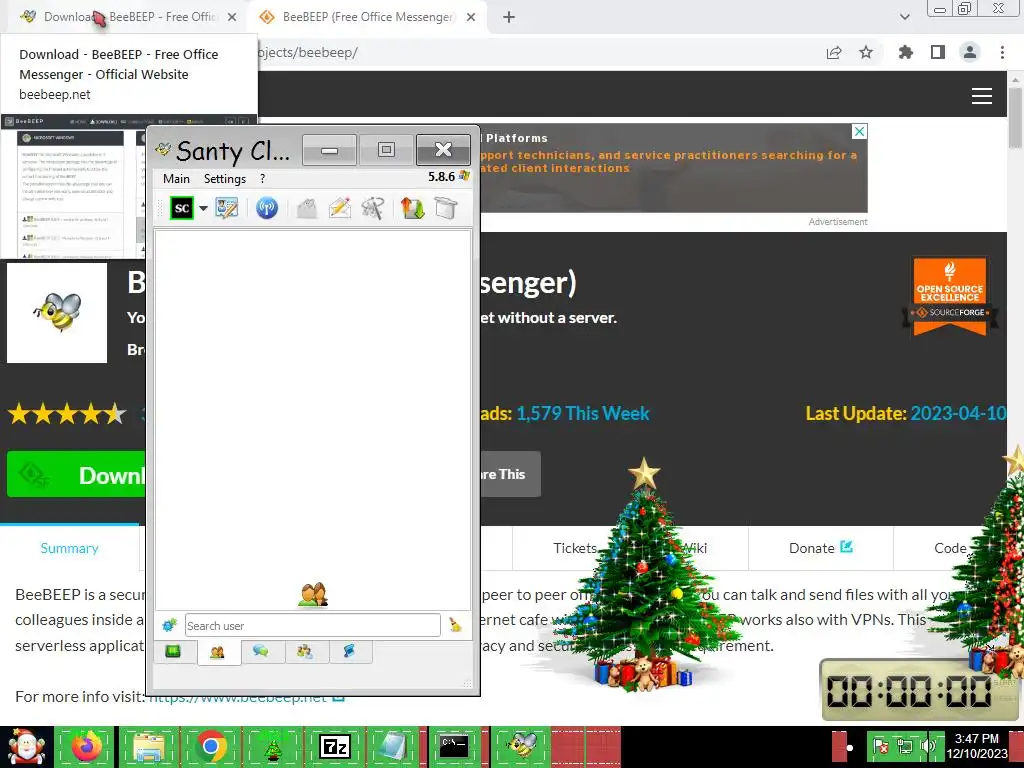The height and width of the screenshot is (768, 1024).
Task: Close the BeeBEEP Free Office Messenger tab
Action: pyautogui.click(x=471, y=17)
